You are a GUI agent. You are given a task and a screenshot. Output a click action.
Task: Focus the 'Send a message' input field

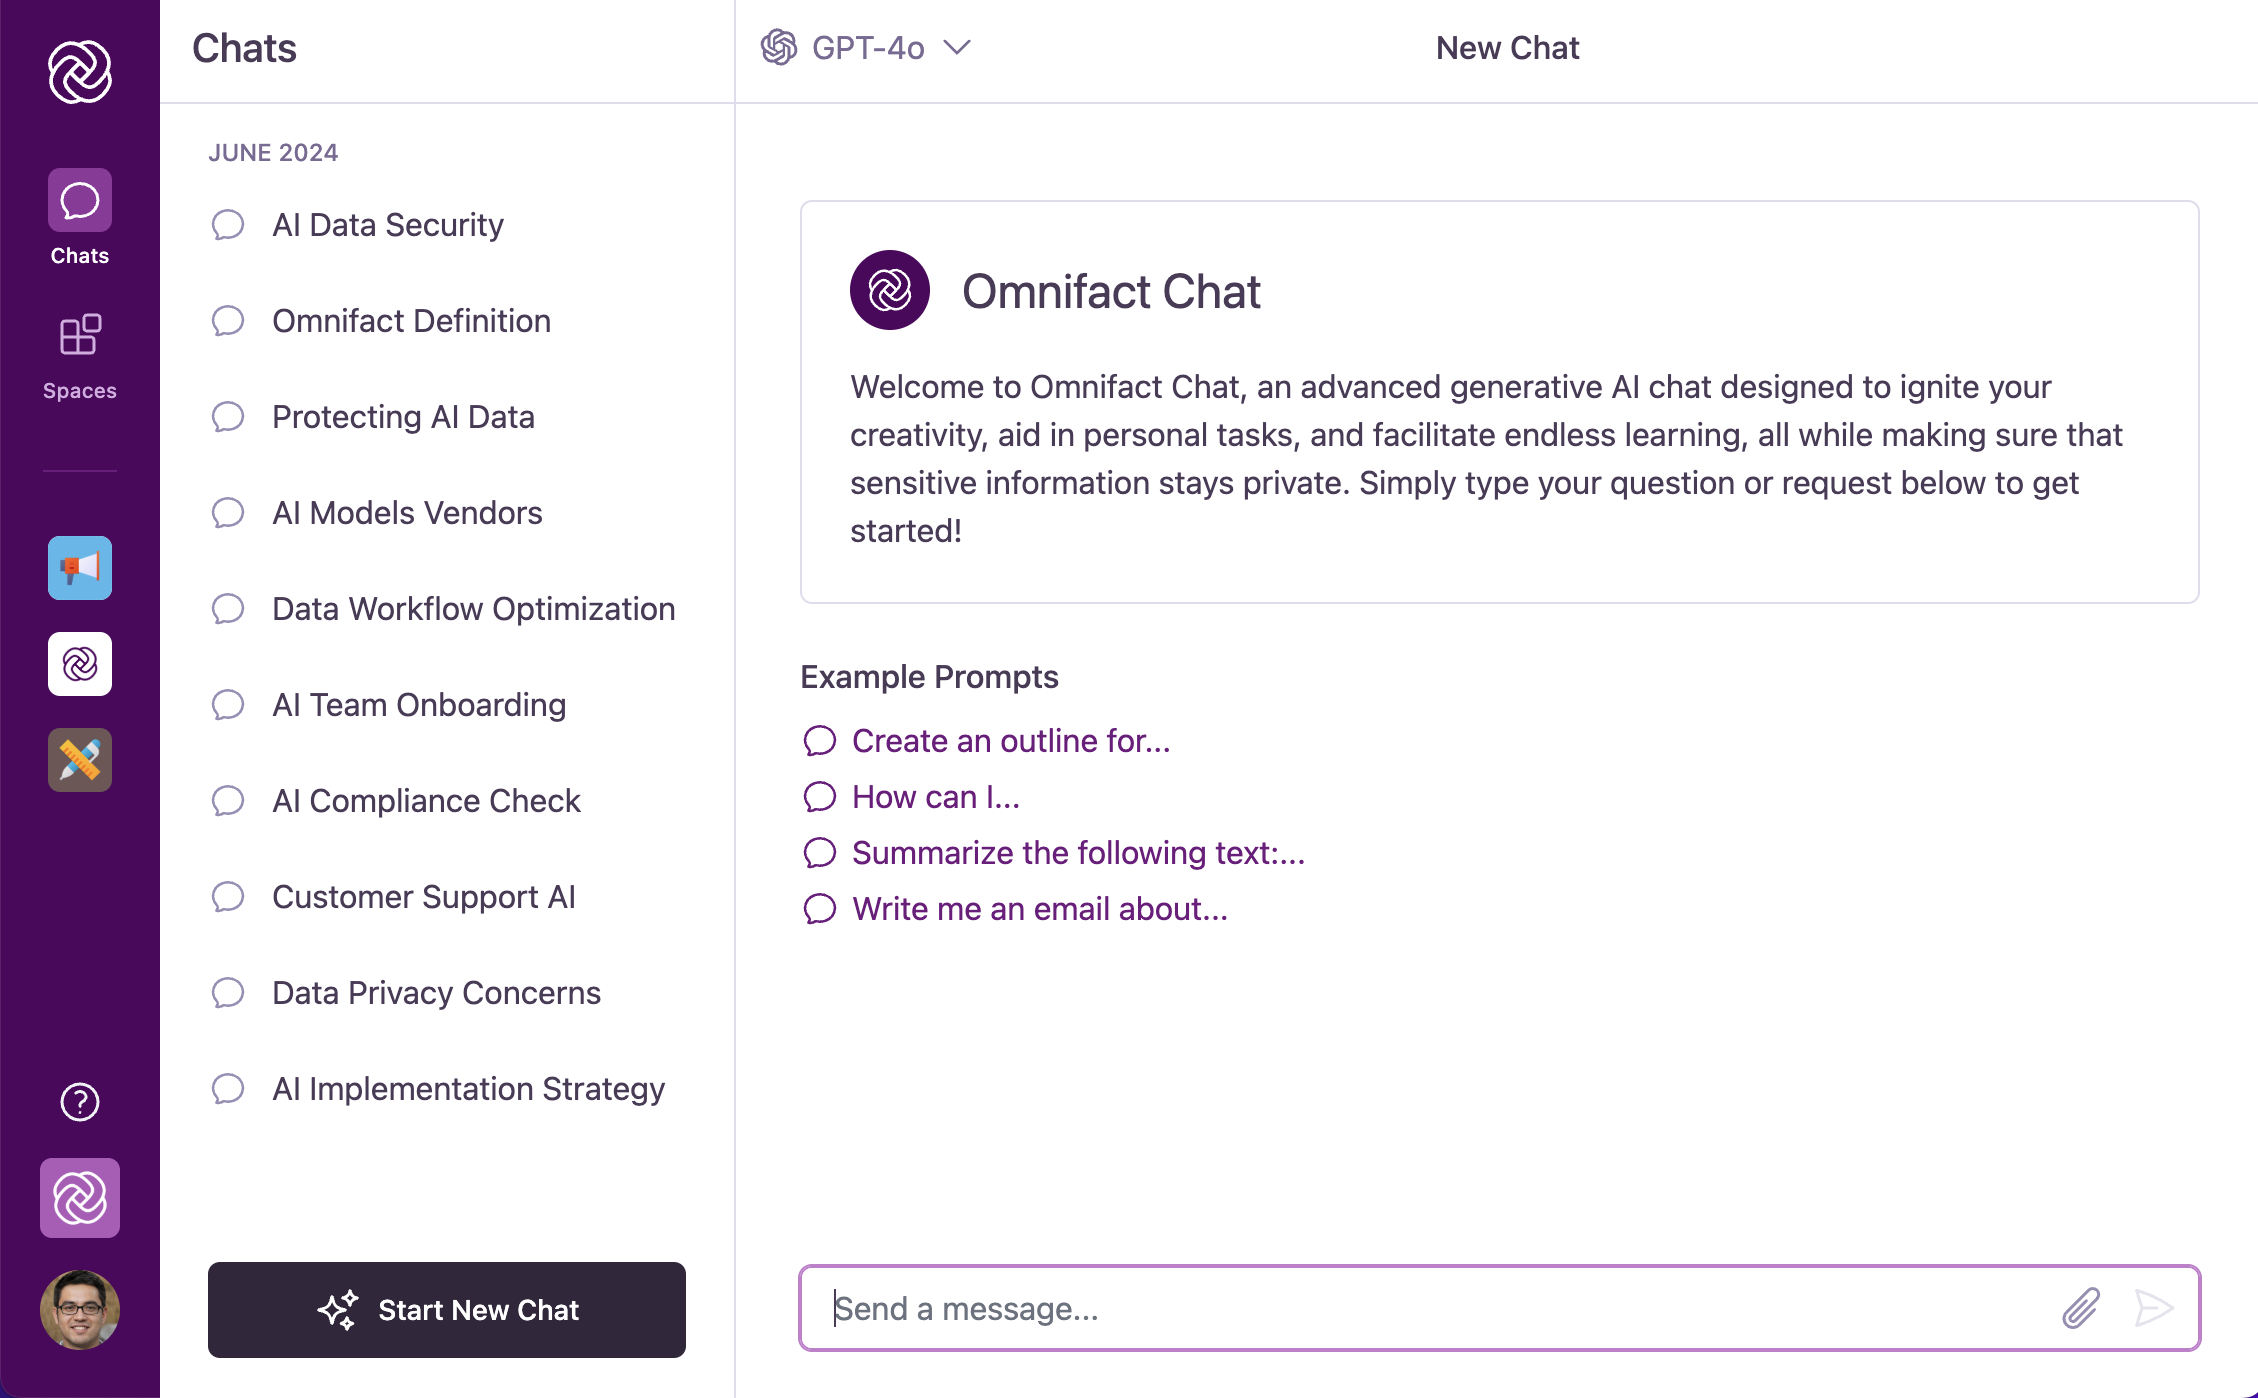tap(1400, 1308)
